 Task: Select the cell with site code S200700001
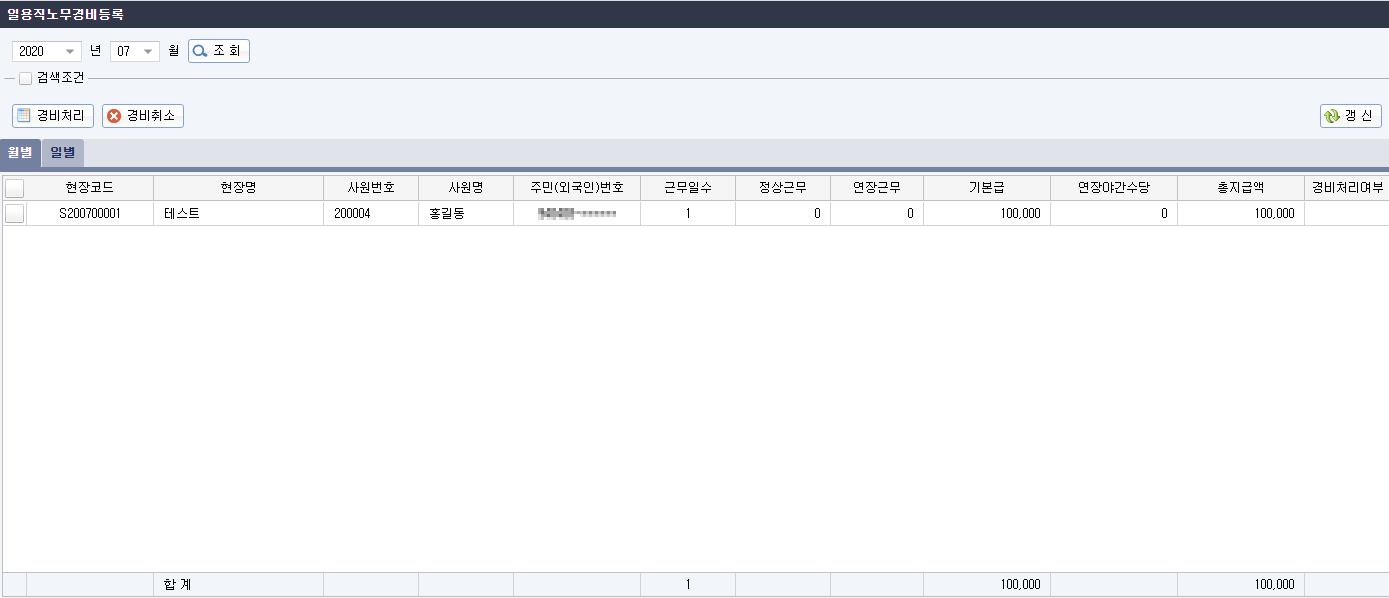point(90,213)
